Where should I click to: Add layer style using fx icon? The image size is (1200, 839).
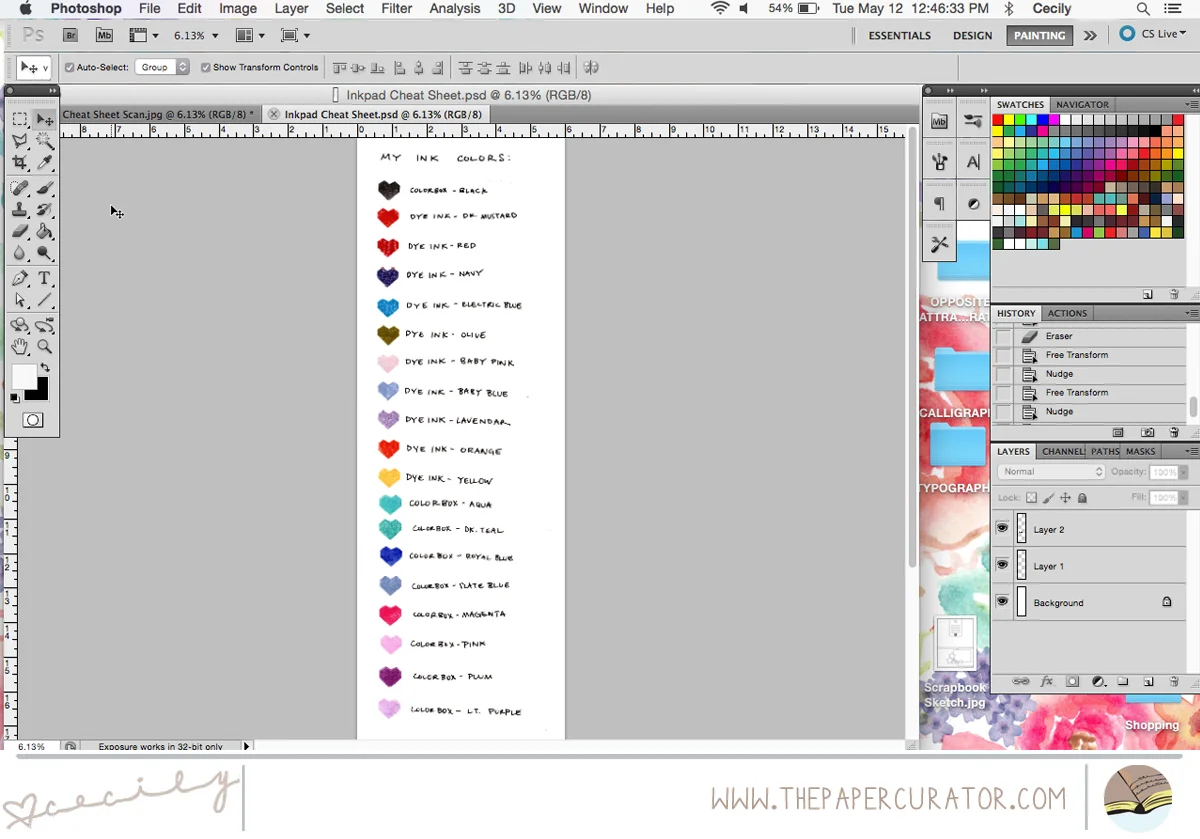click(x=1047, y=681)
